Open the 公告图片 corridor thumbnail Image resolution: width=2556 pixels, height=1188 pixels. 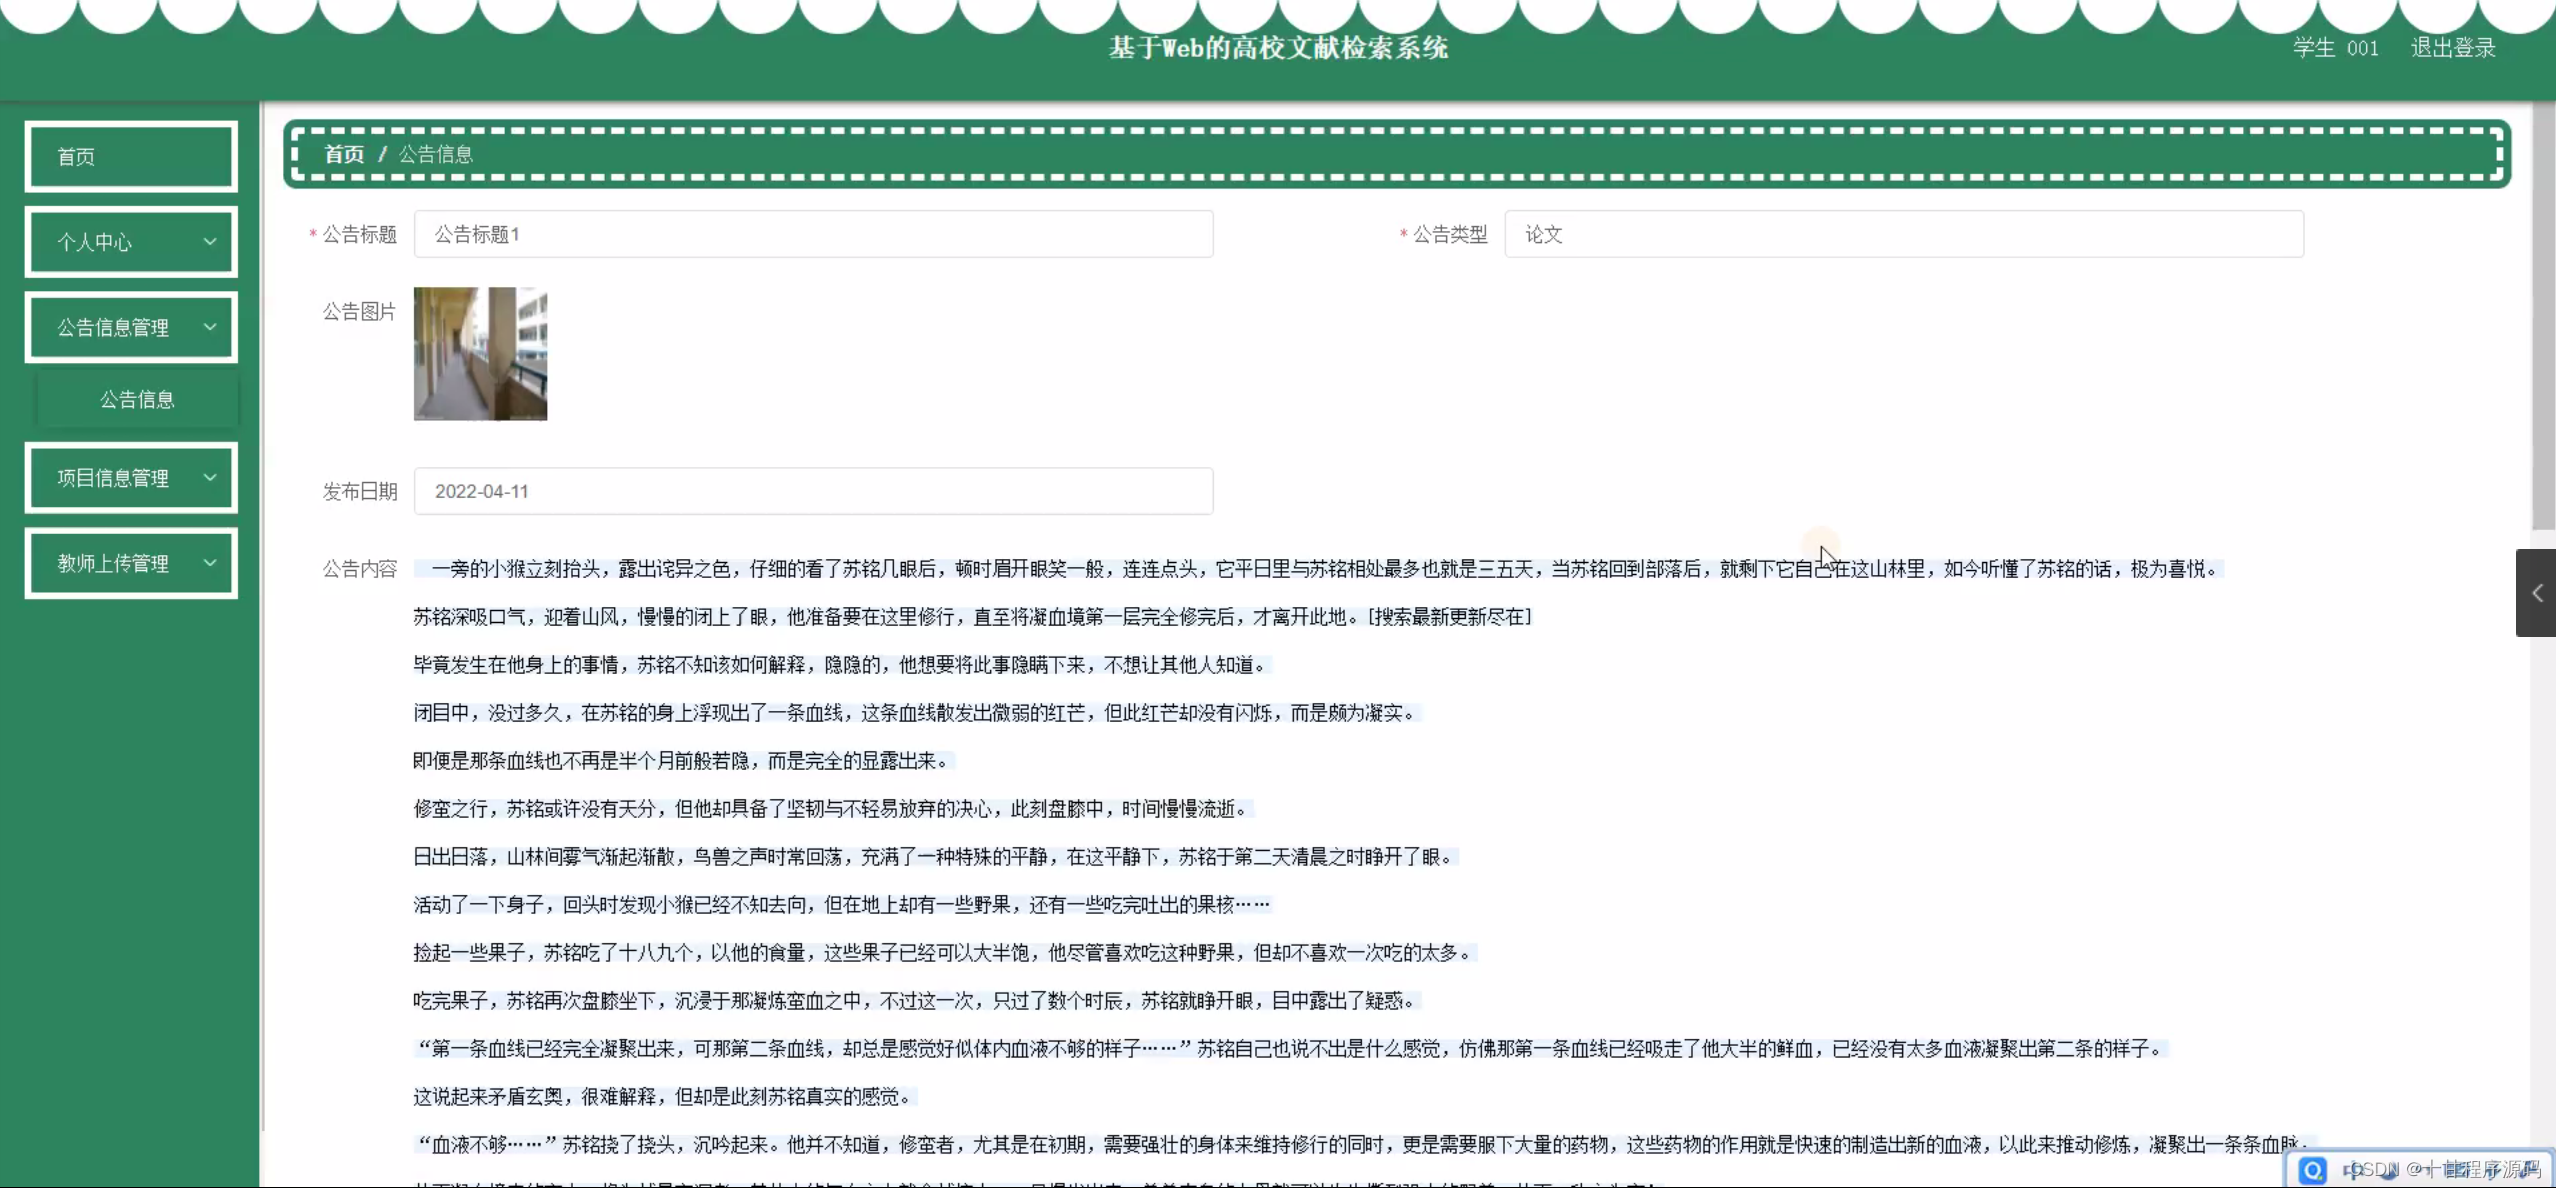click(x=480, y=354)
